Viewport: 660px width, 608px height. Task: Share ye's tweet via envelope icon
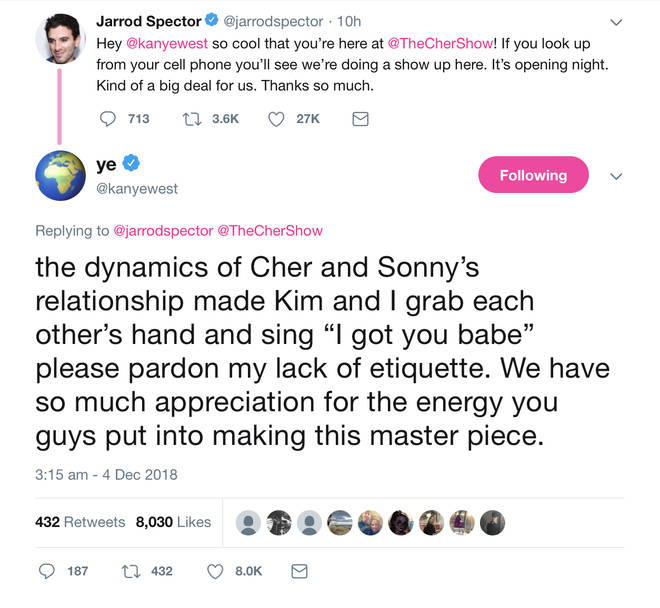tap(299, 571)
